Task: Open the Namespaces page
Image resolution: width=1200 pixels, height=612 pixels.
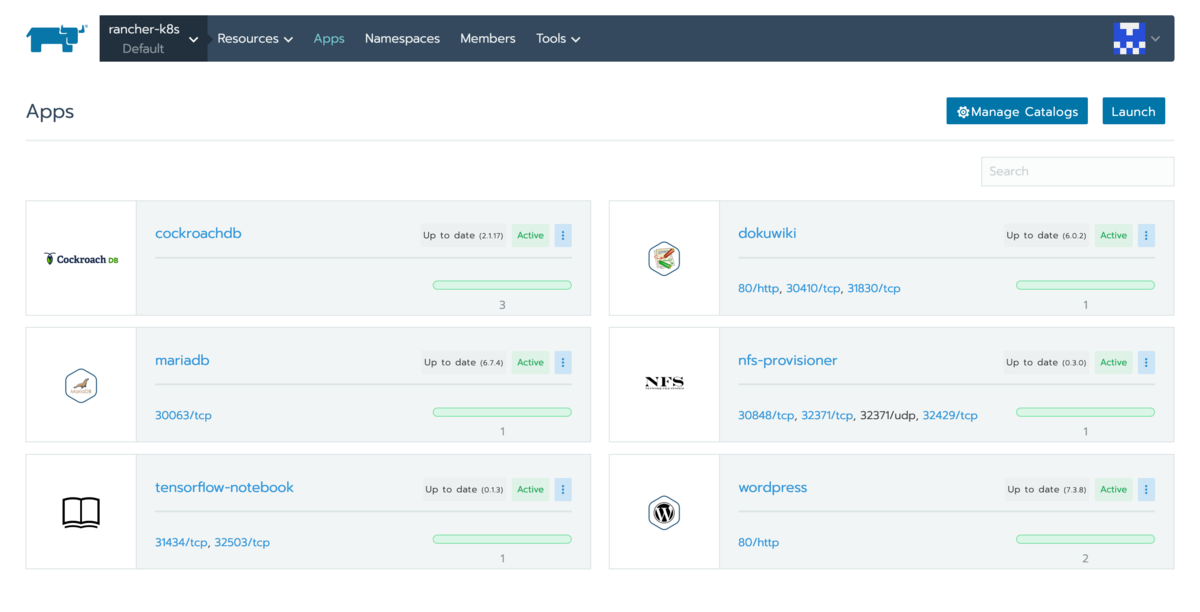Action: point(402,38)
